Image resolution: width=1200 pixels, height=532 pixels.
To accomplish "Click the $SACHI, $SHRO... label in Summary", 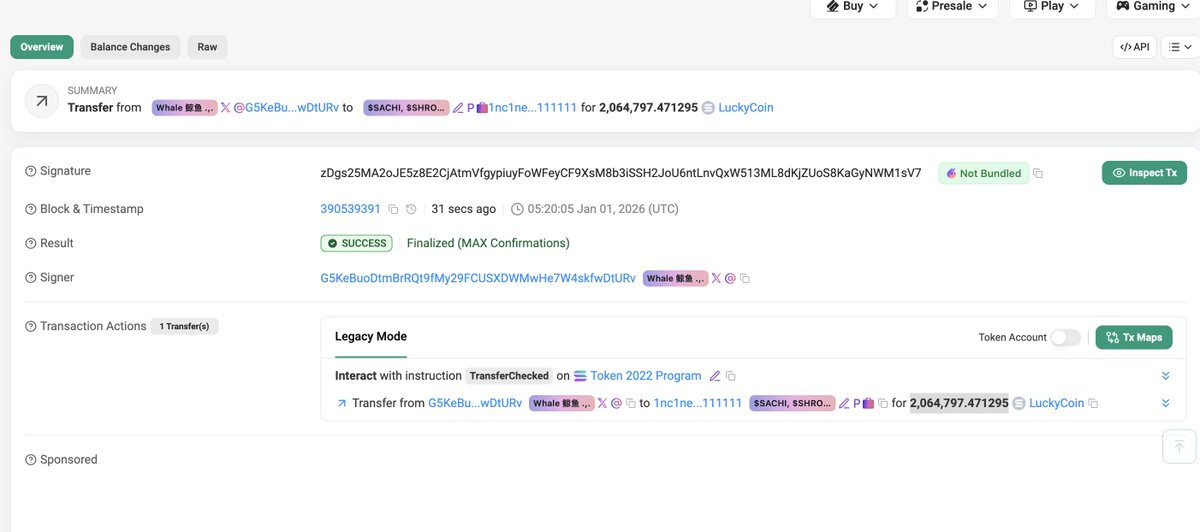I will coord(406,107).
